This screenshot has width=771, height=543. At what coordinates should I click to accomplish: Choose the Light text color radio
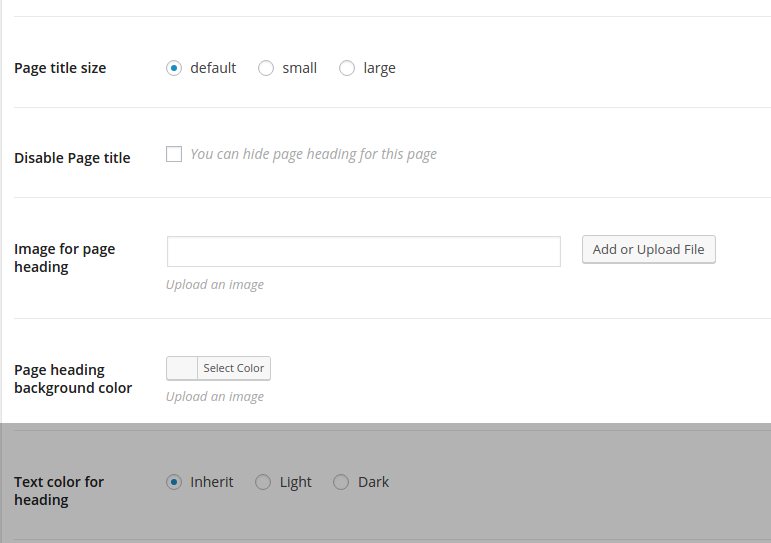click(x=263, y=482)
